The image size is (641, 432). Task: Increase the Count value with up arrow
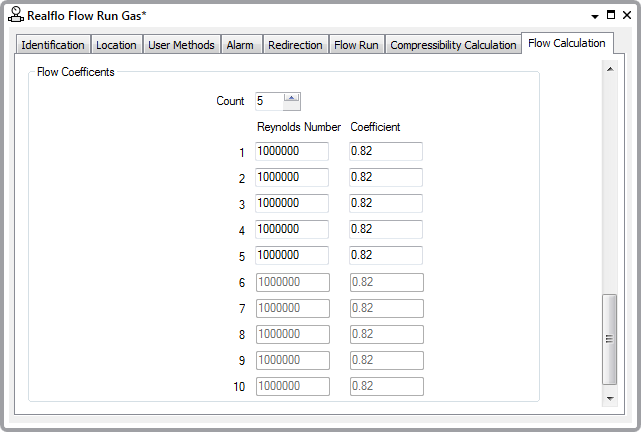291,97
